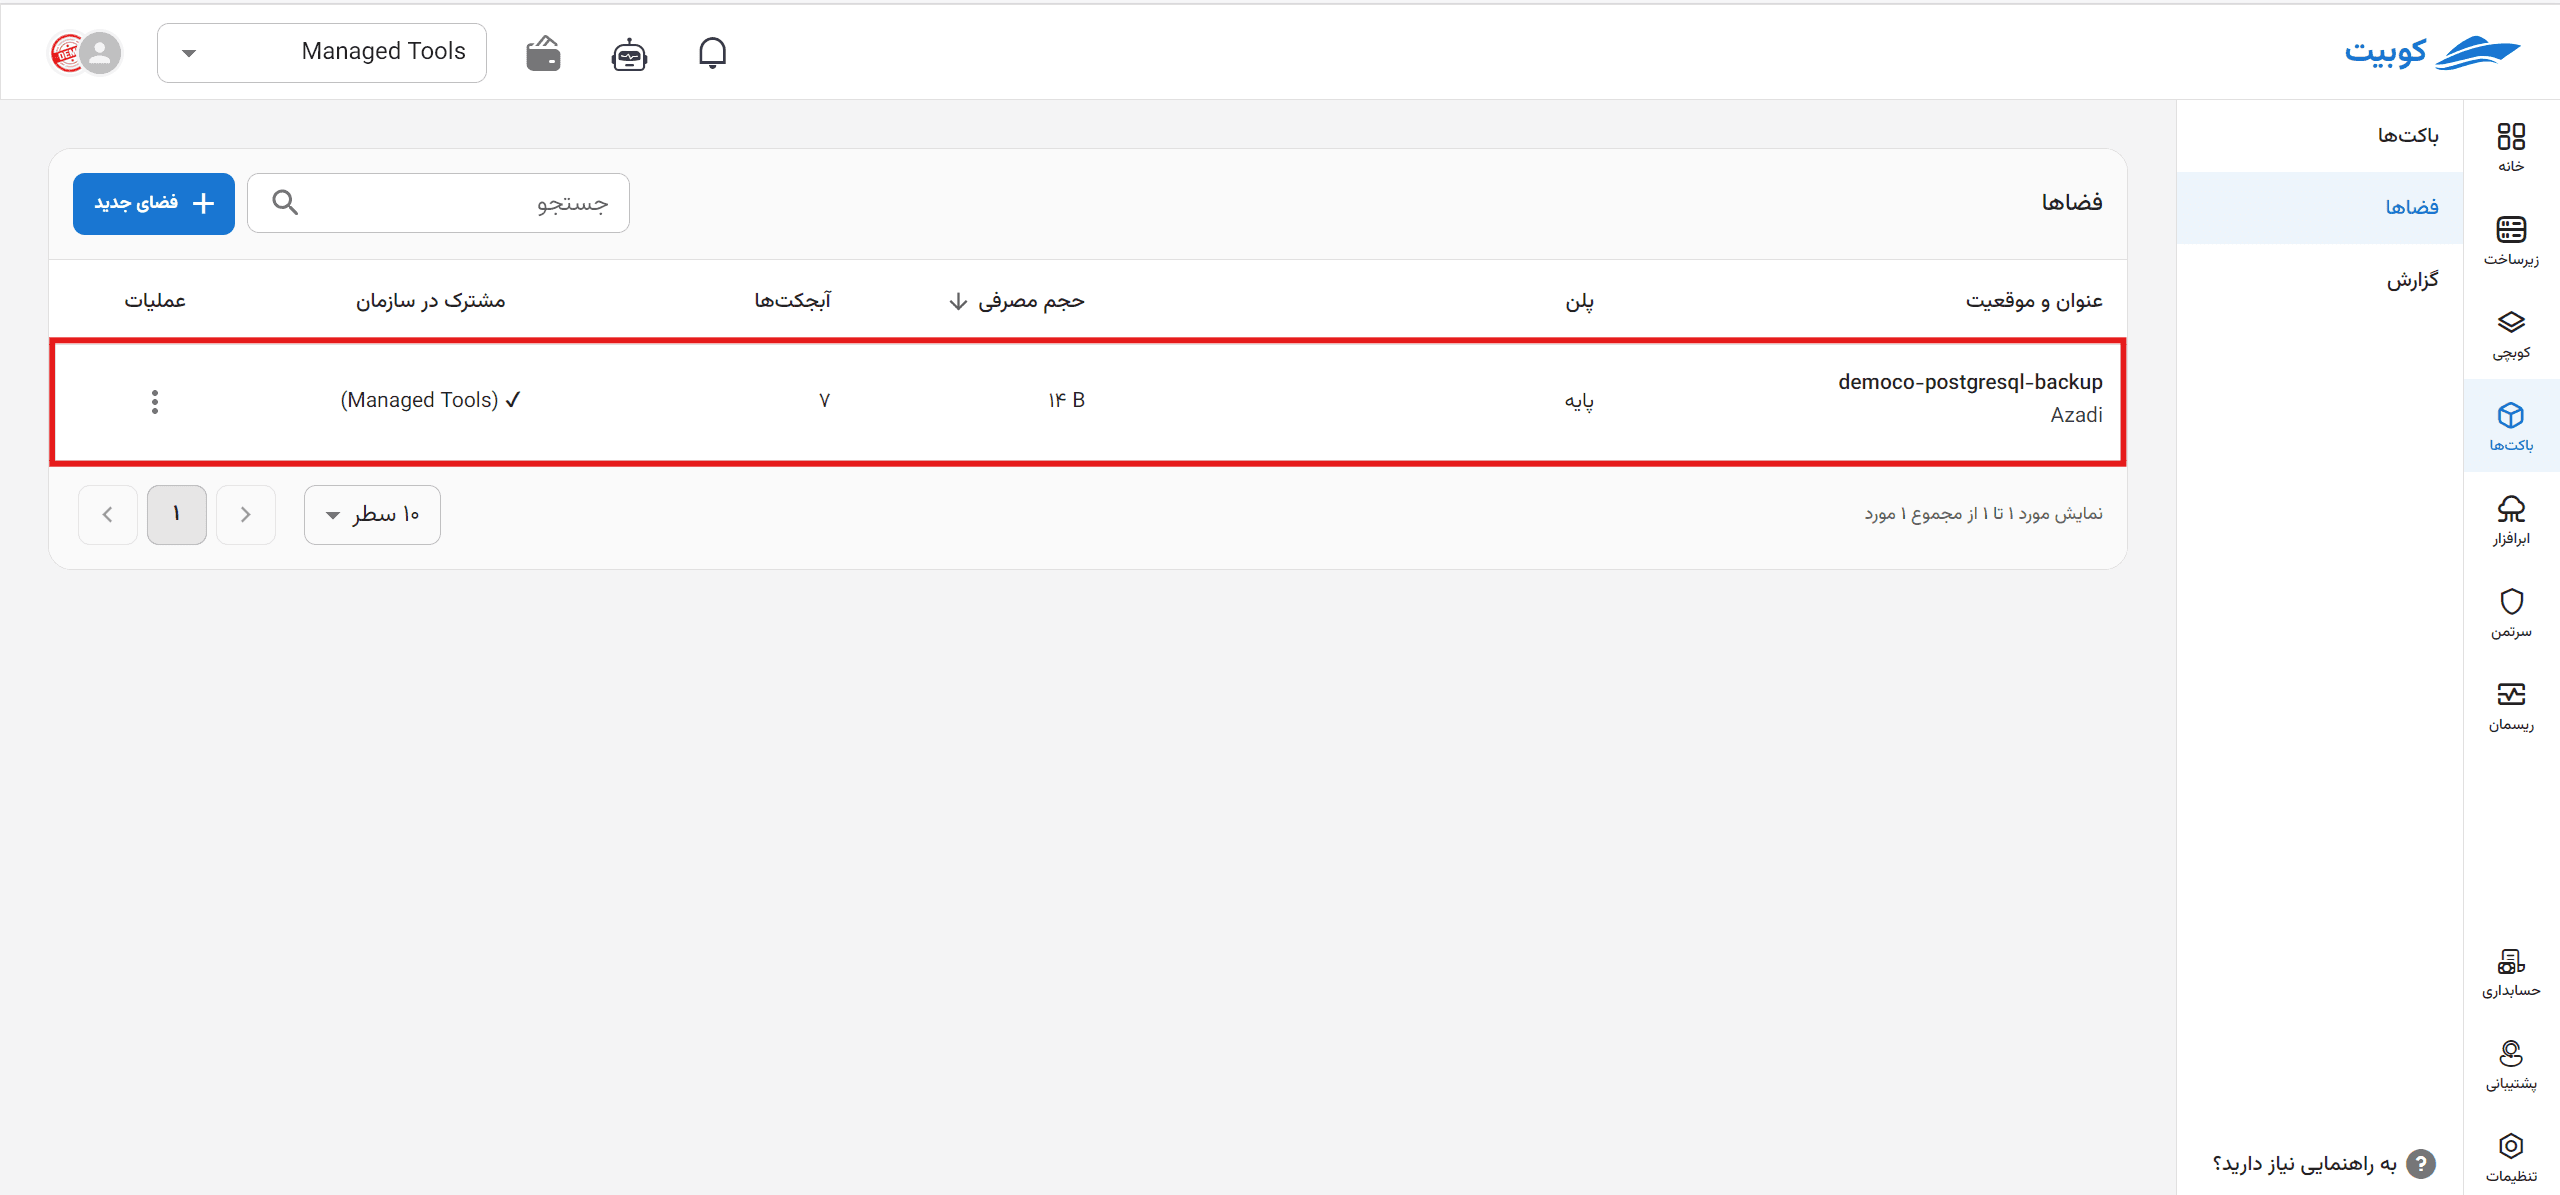Open the خانه home icon in sidebar
The image size is (2560, 1195).
pos(2511,147)
